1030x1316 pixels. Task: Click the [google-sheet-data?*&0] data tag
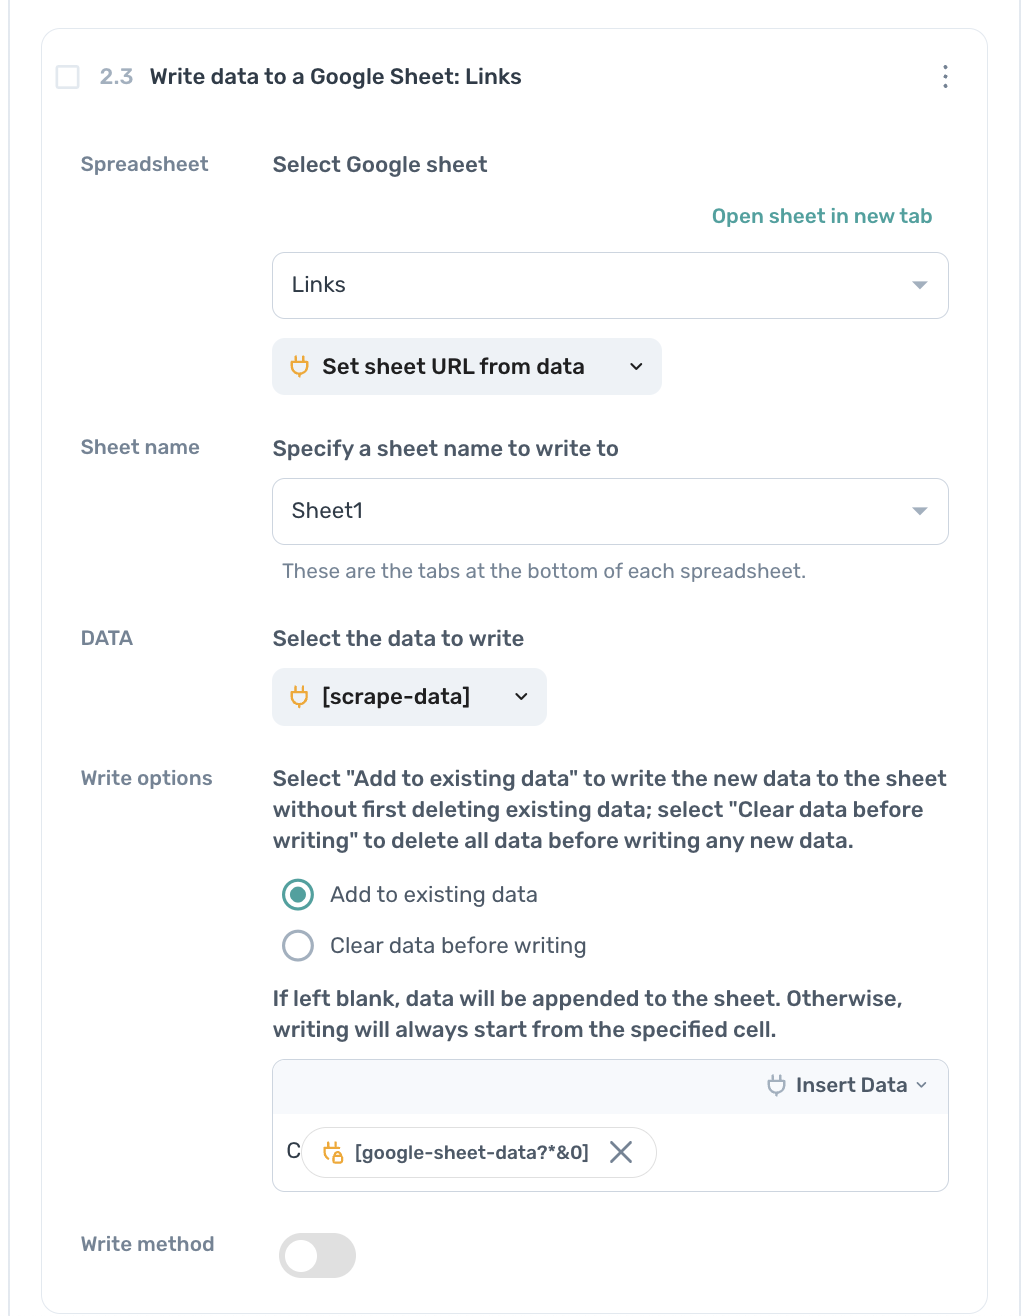click(471, 1153)
